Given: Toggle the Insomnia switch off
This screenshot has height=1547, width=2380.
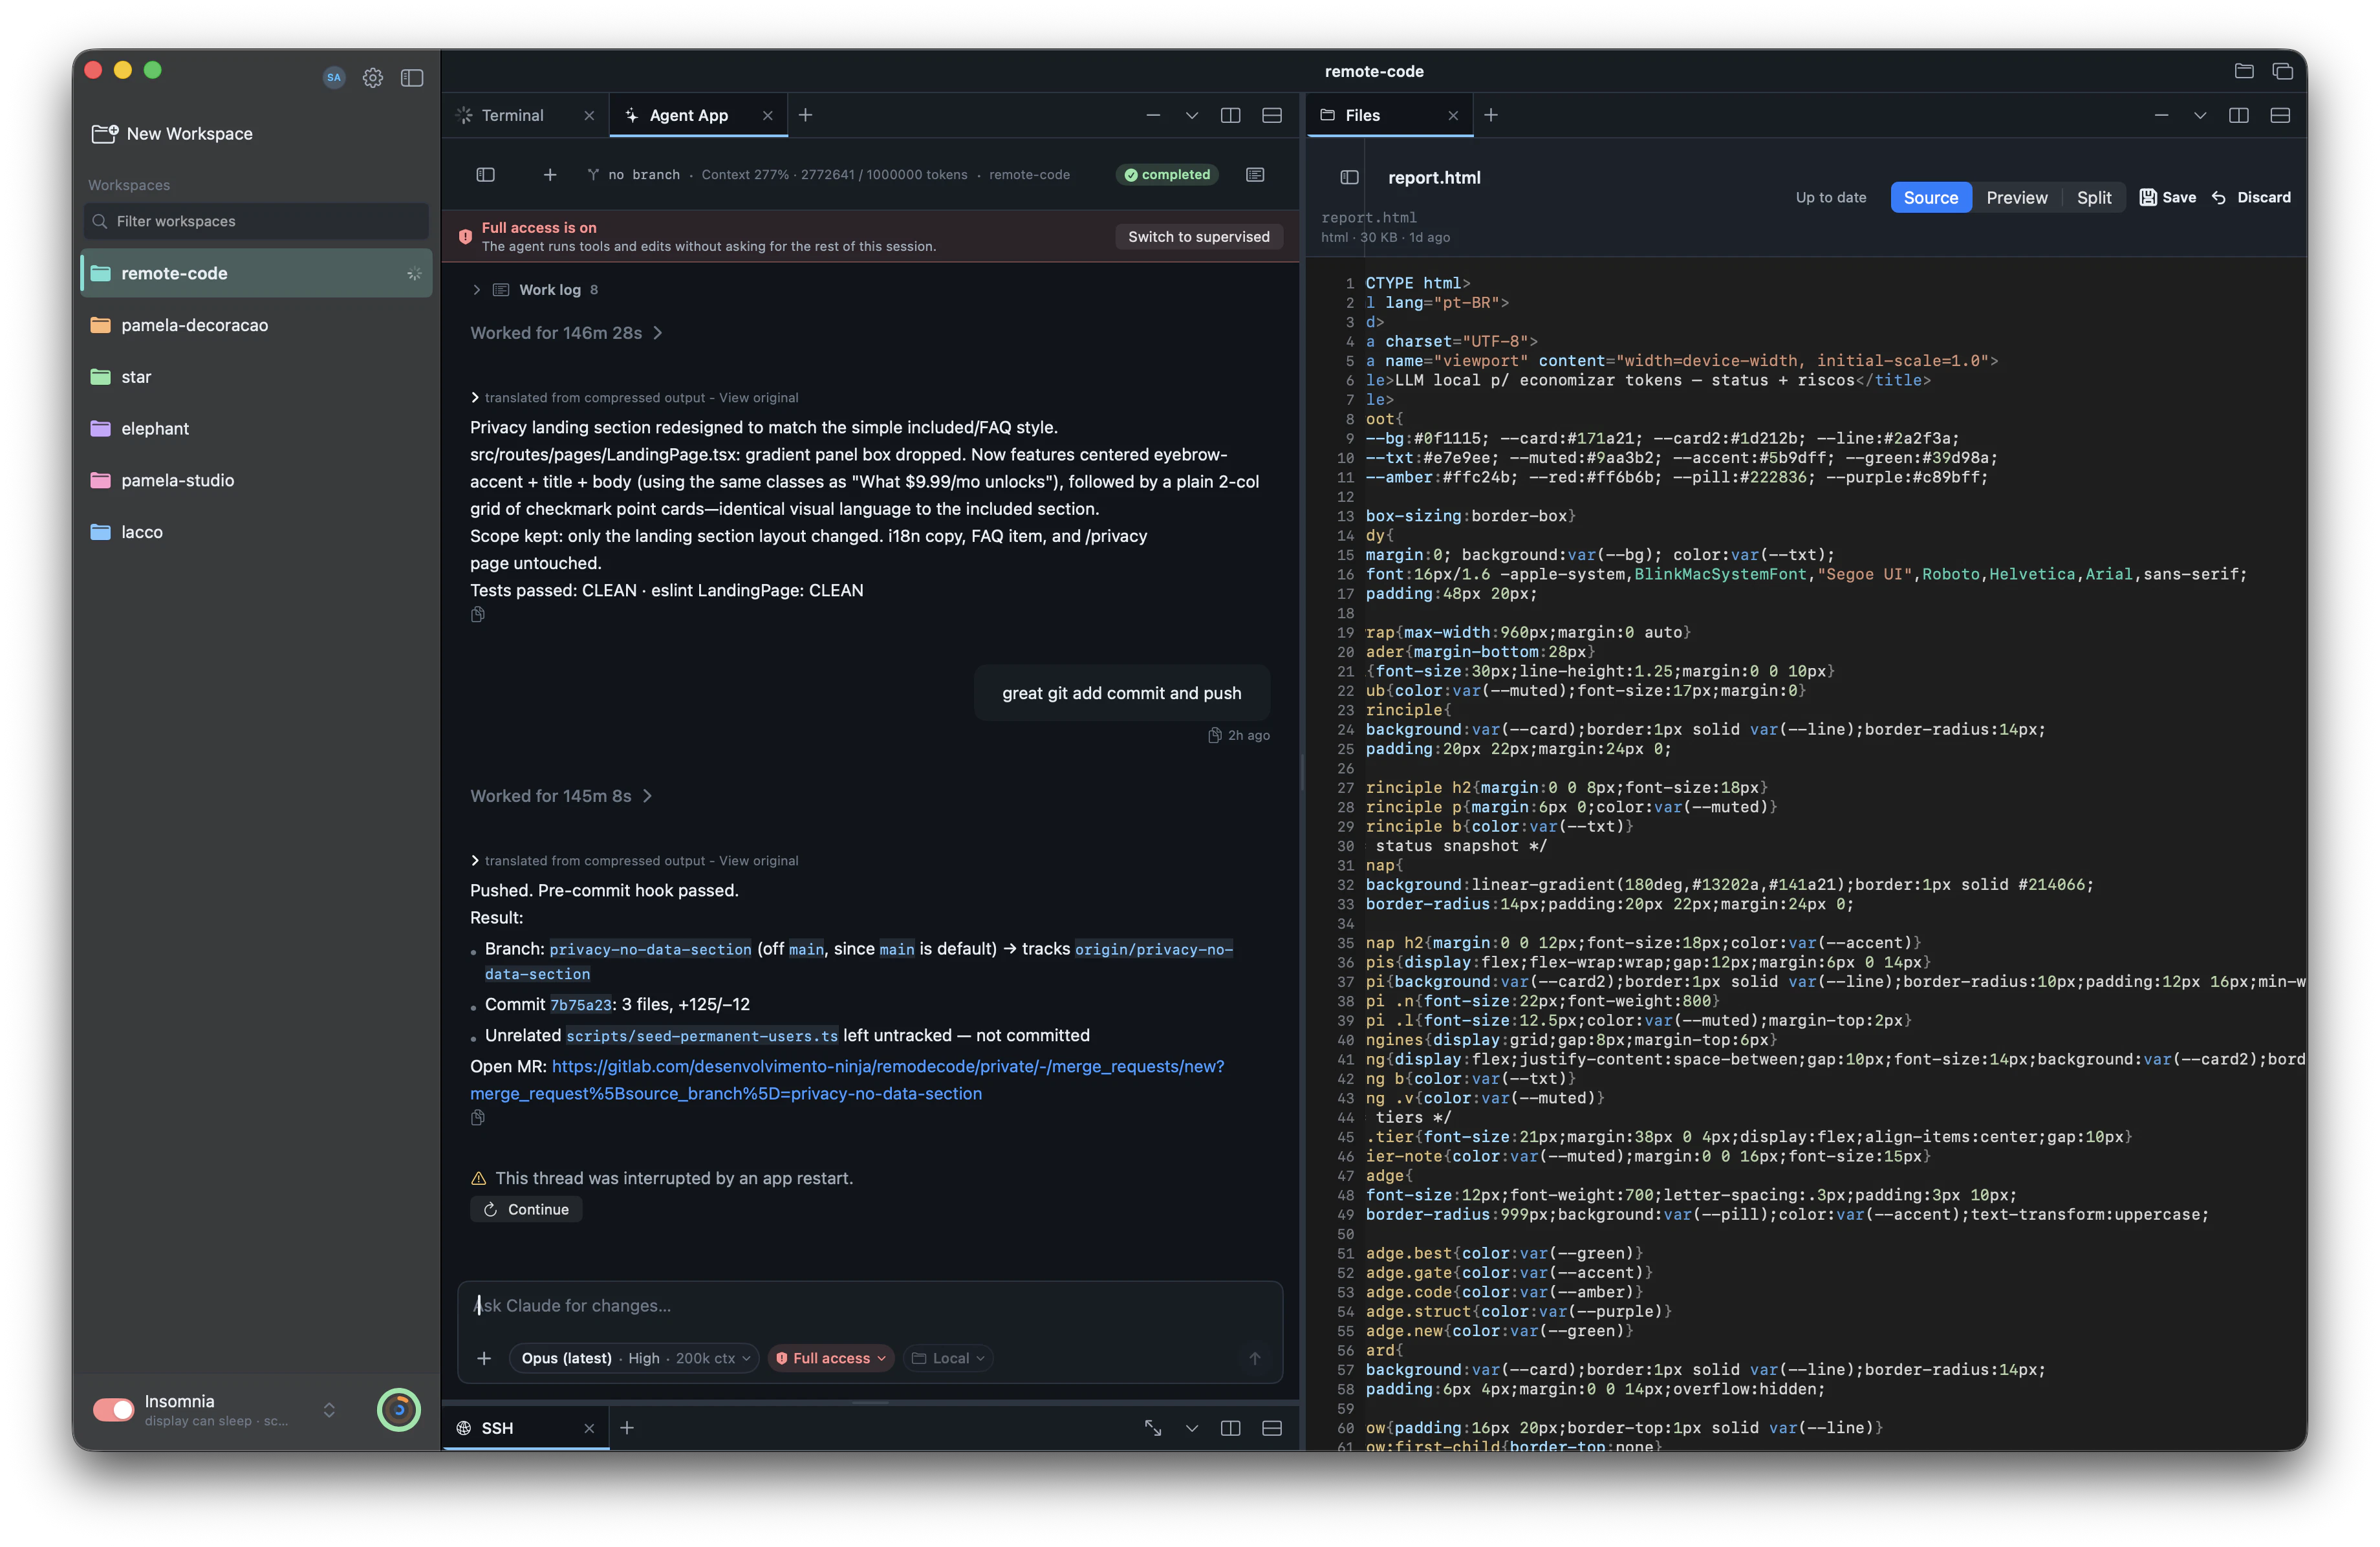Looking at the screenshot, I should [x=114, y=1409].
